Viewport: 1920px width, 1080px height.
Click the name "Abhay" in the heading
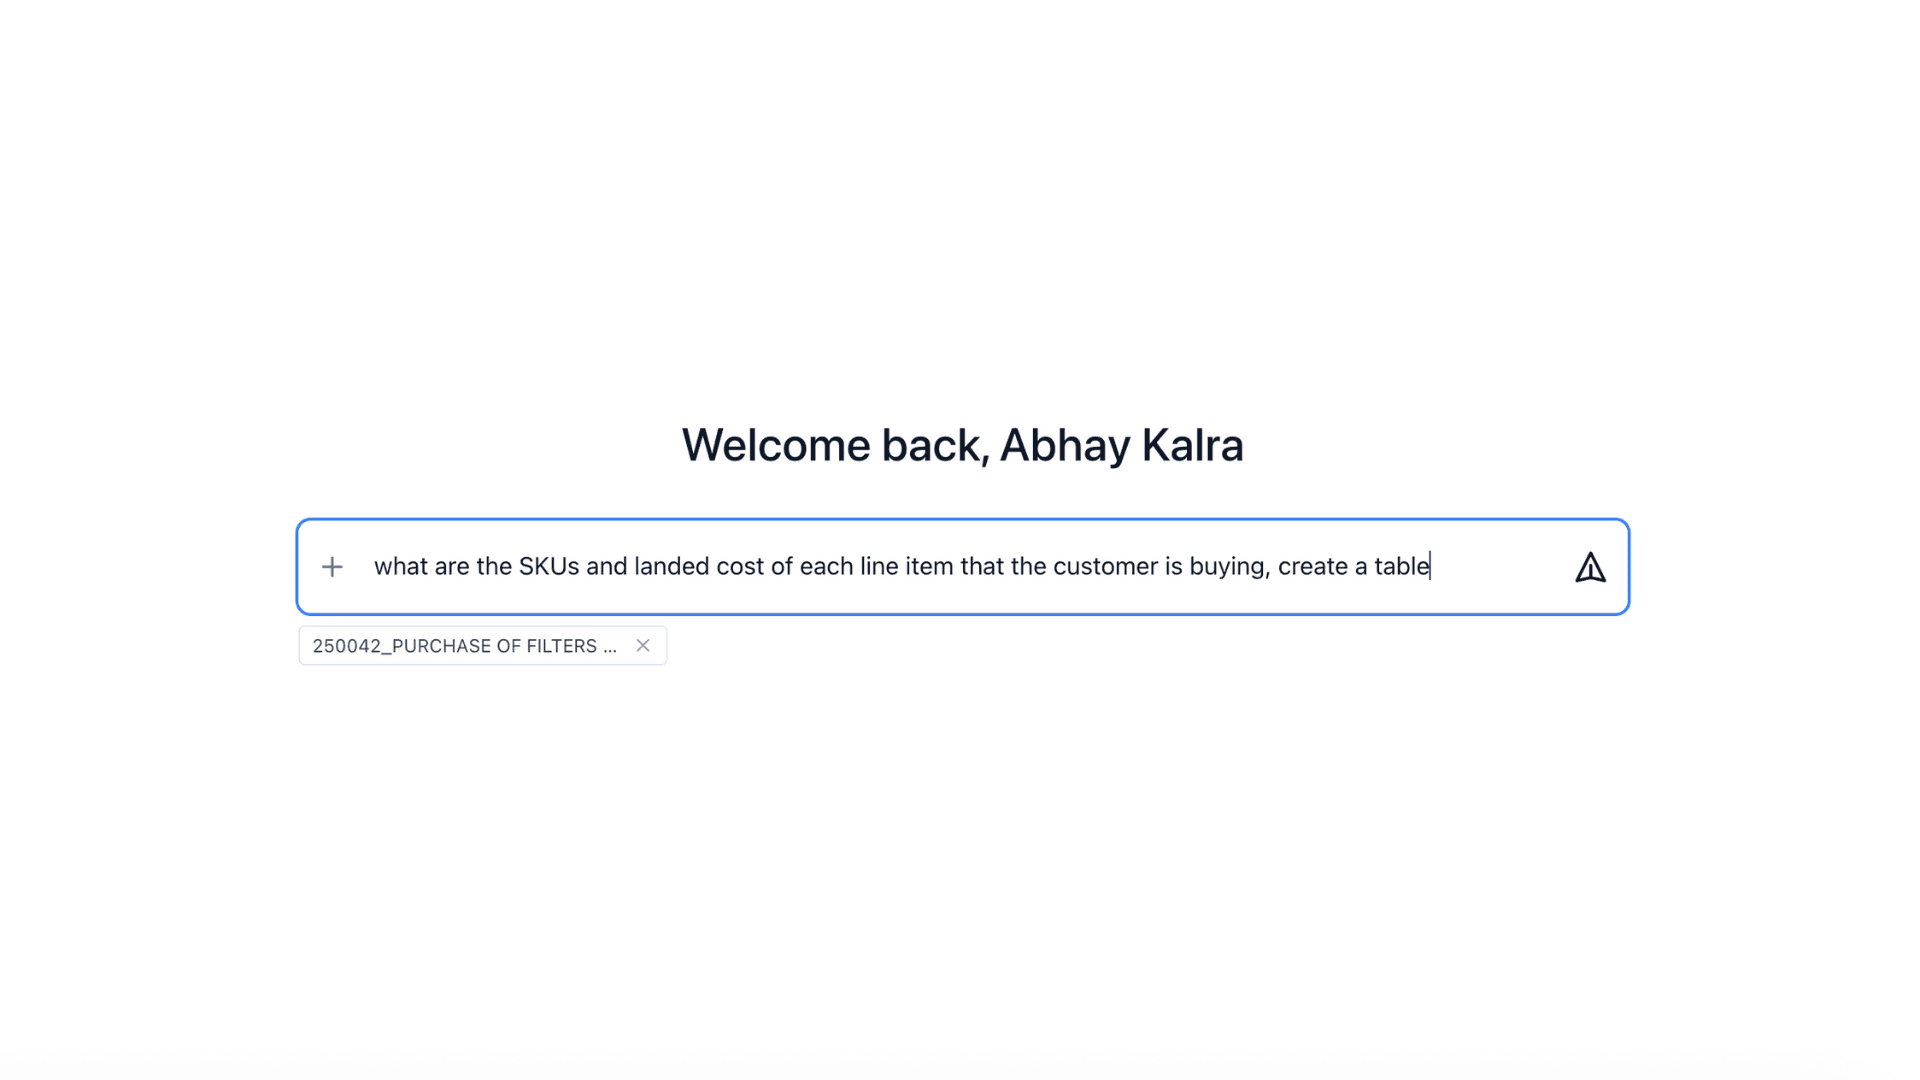(1064, 445)
